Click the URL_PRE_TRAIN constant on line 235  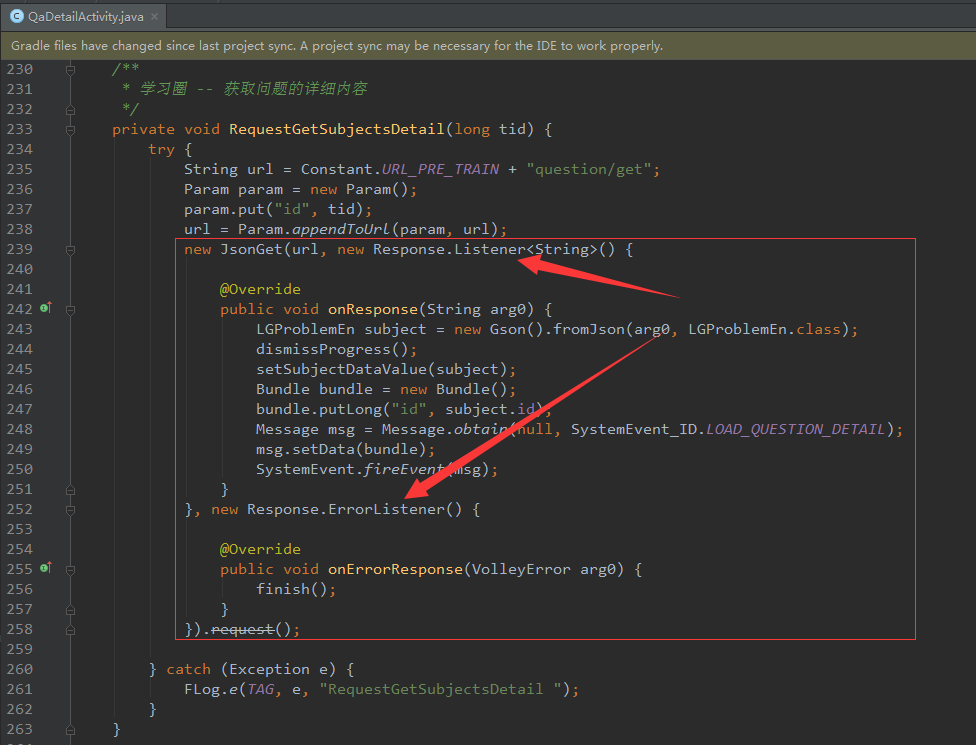[x=440, y=169]
